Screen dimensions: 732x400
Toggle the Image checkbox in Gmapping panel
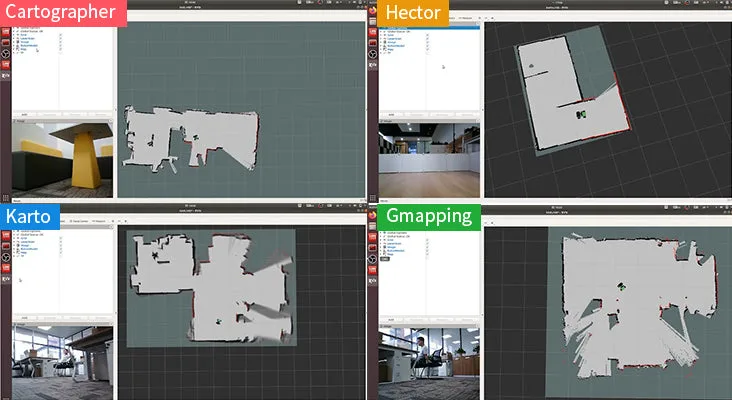(x=427, y=247)
